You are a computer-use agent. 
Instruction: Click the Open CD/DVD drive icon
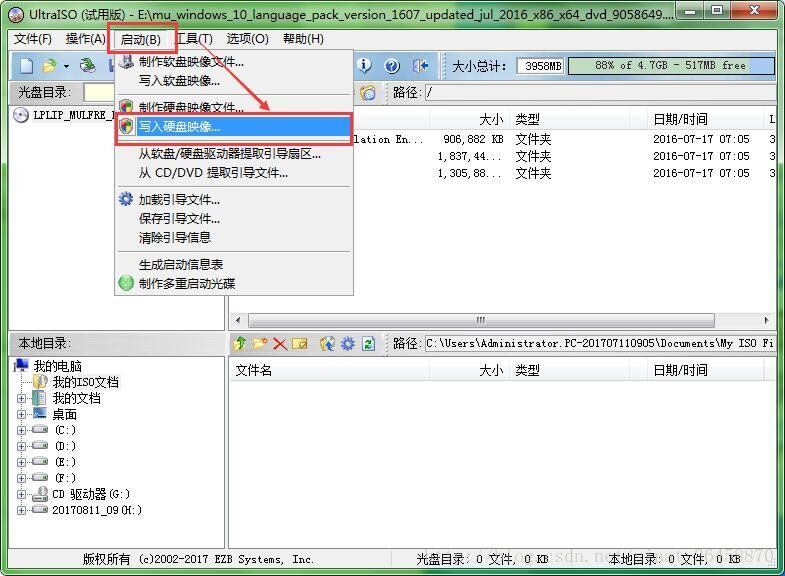tap(88, 66)
